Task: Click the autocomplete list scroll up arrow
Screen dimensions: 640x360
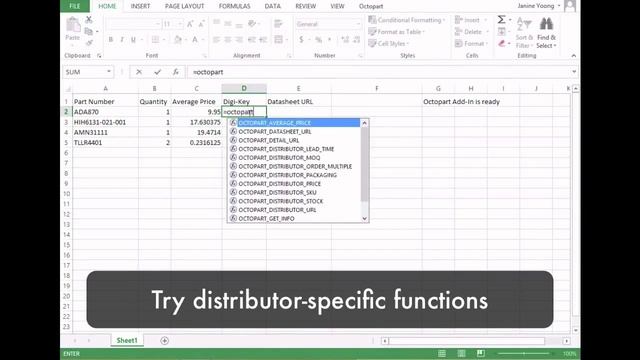Action: tap(364, 123)
